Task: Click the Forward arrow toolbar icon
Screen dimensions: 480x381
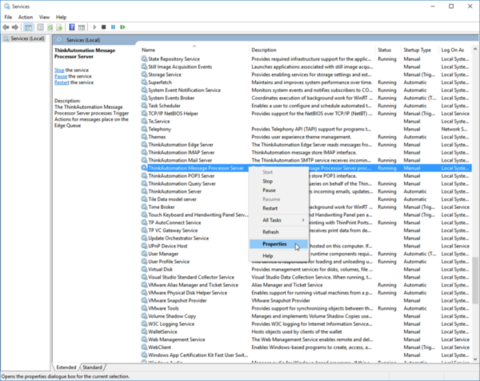Action: click(x=15, y=27)
